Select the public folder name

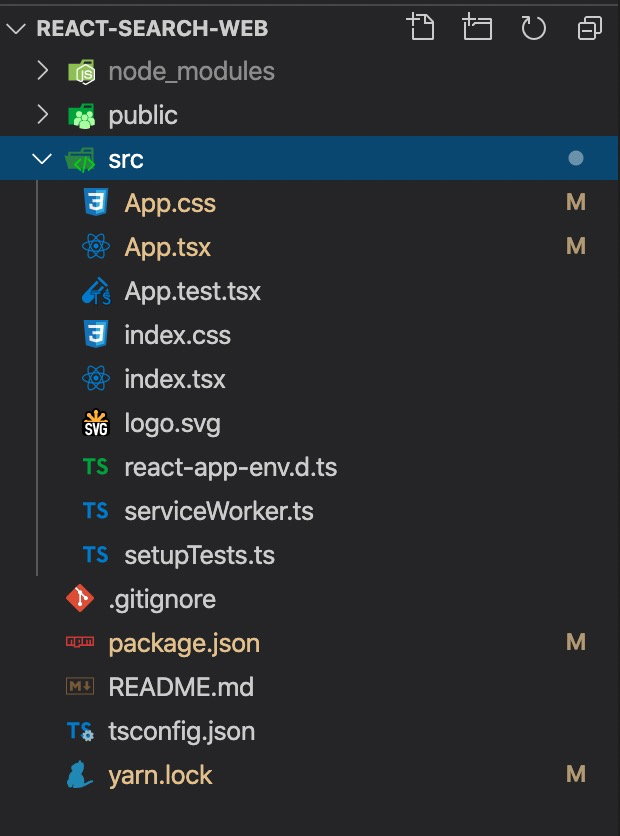pyautogui.click(x=143, y=116)
